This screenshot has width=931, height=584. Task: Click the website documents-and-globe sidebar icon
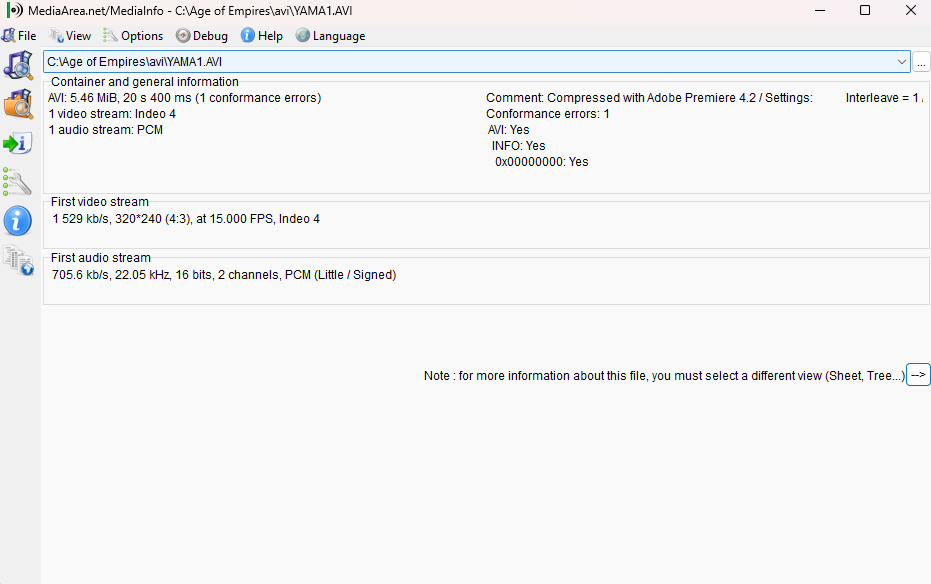coord(18,260)
